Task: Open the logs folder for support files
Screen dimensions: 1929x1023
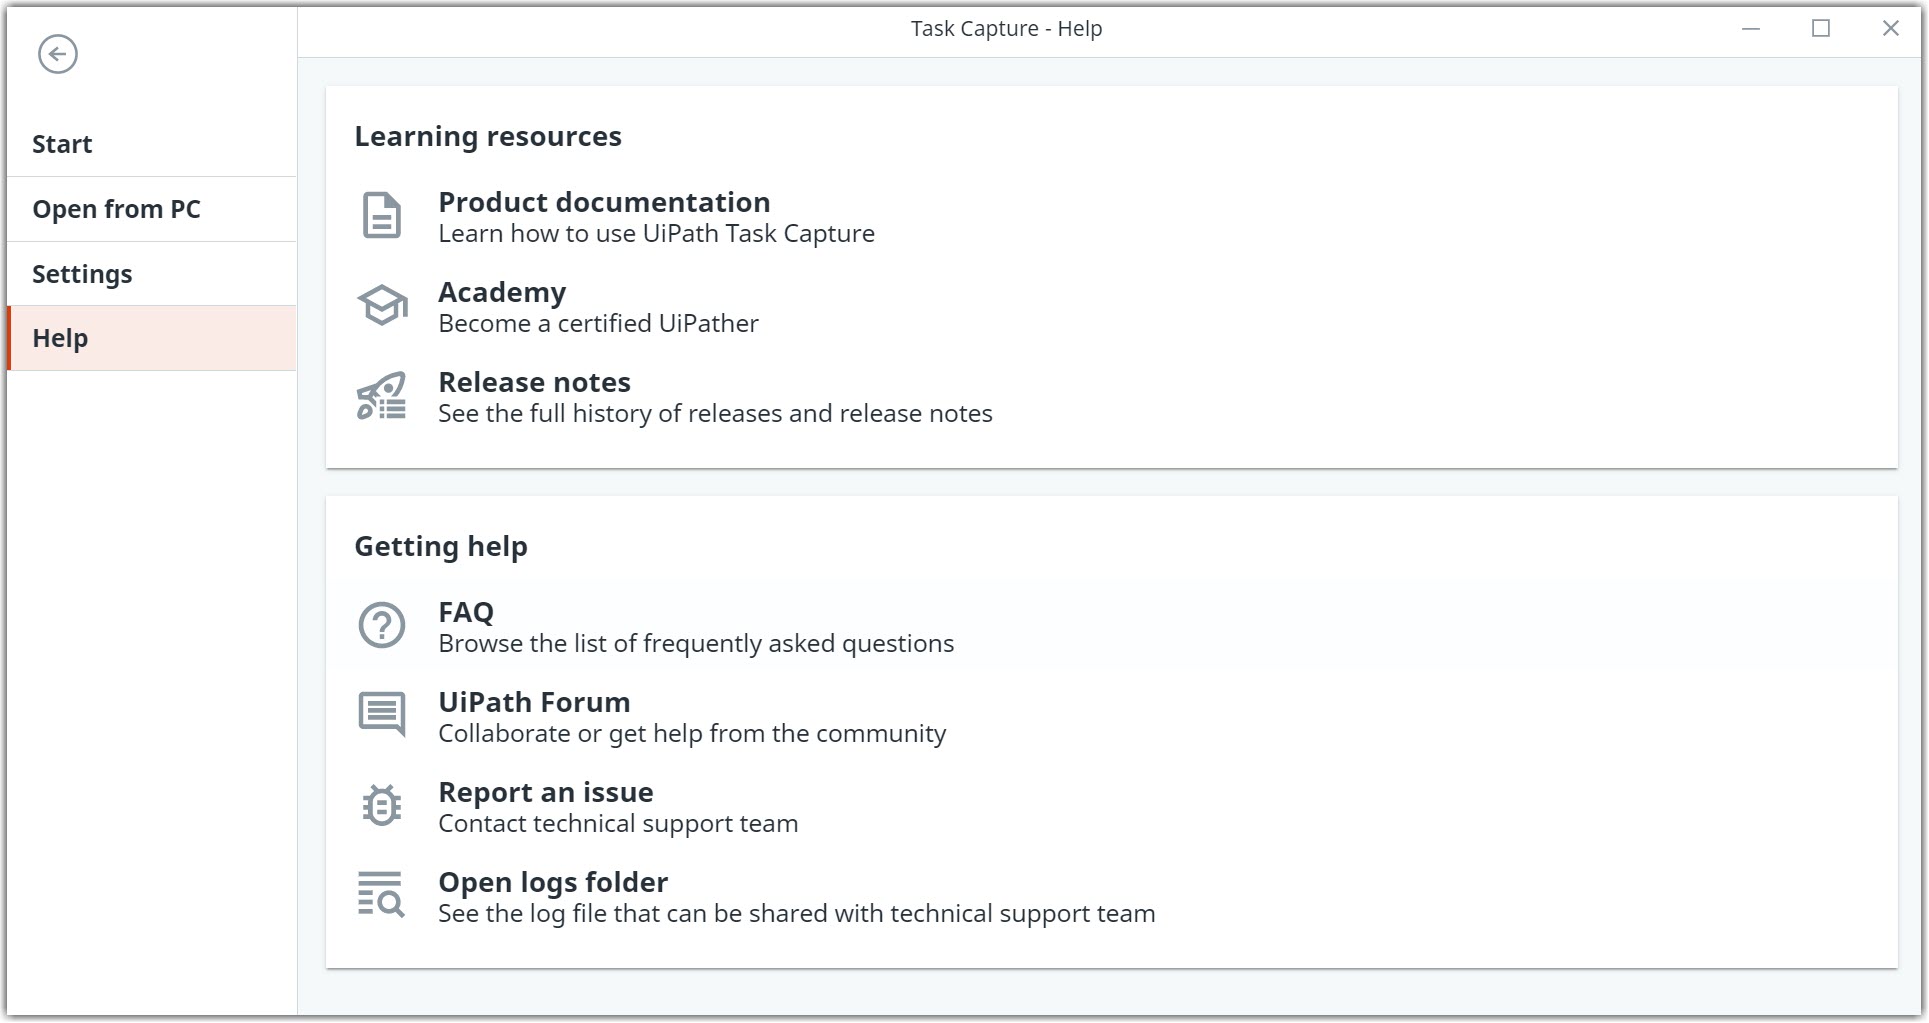Action: (552, 882)
